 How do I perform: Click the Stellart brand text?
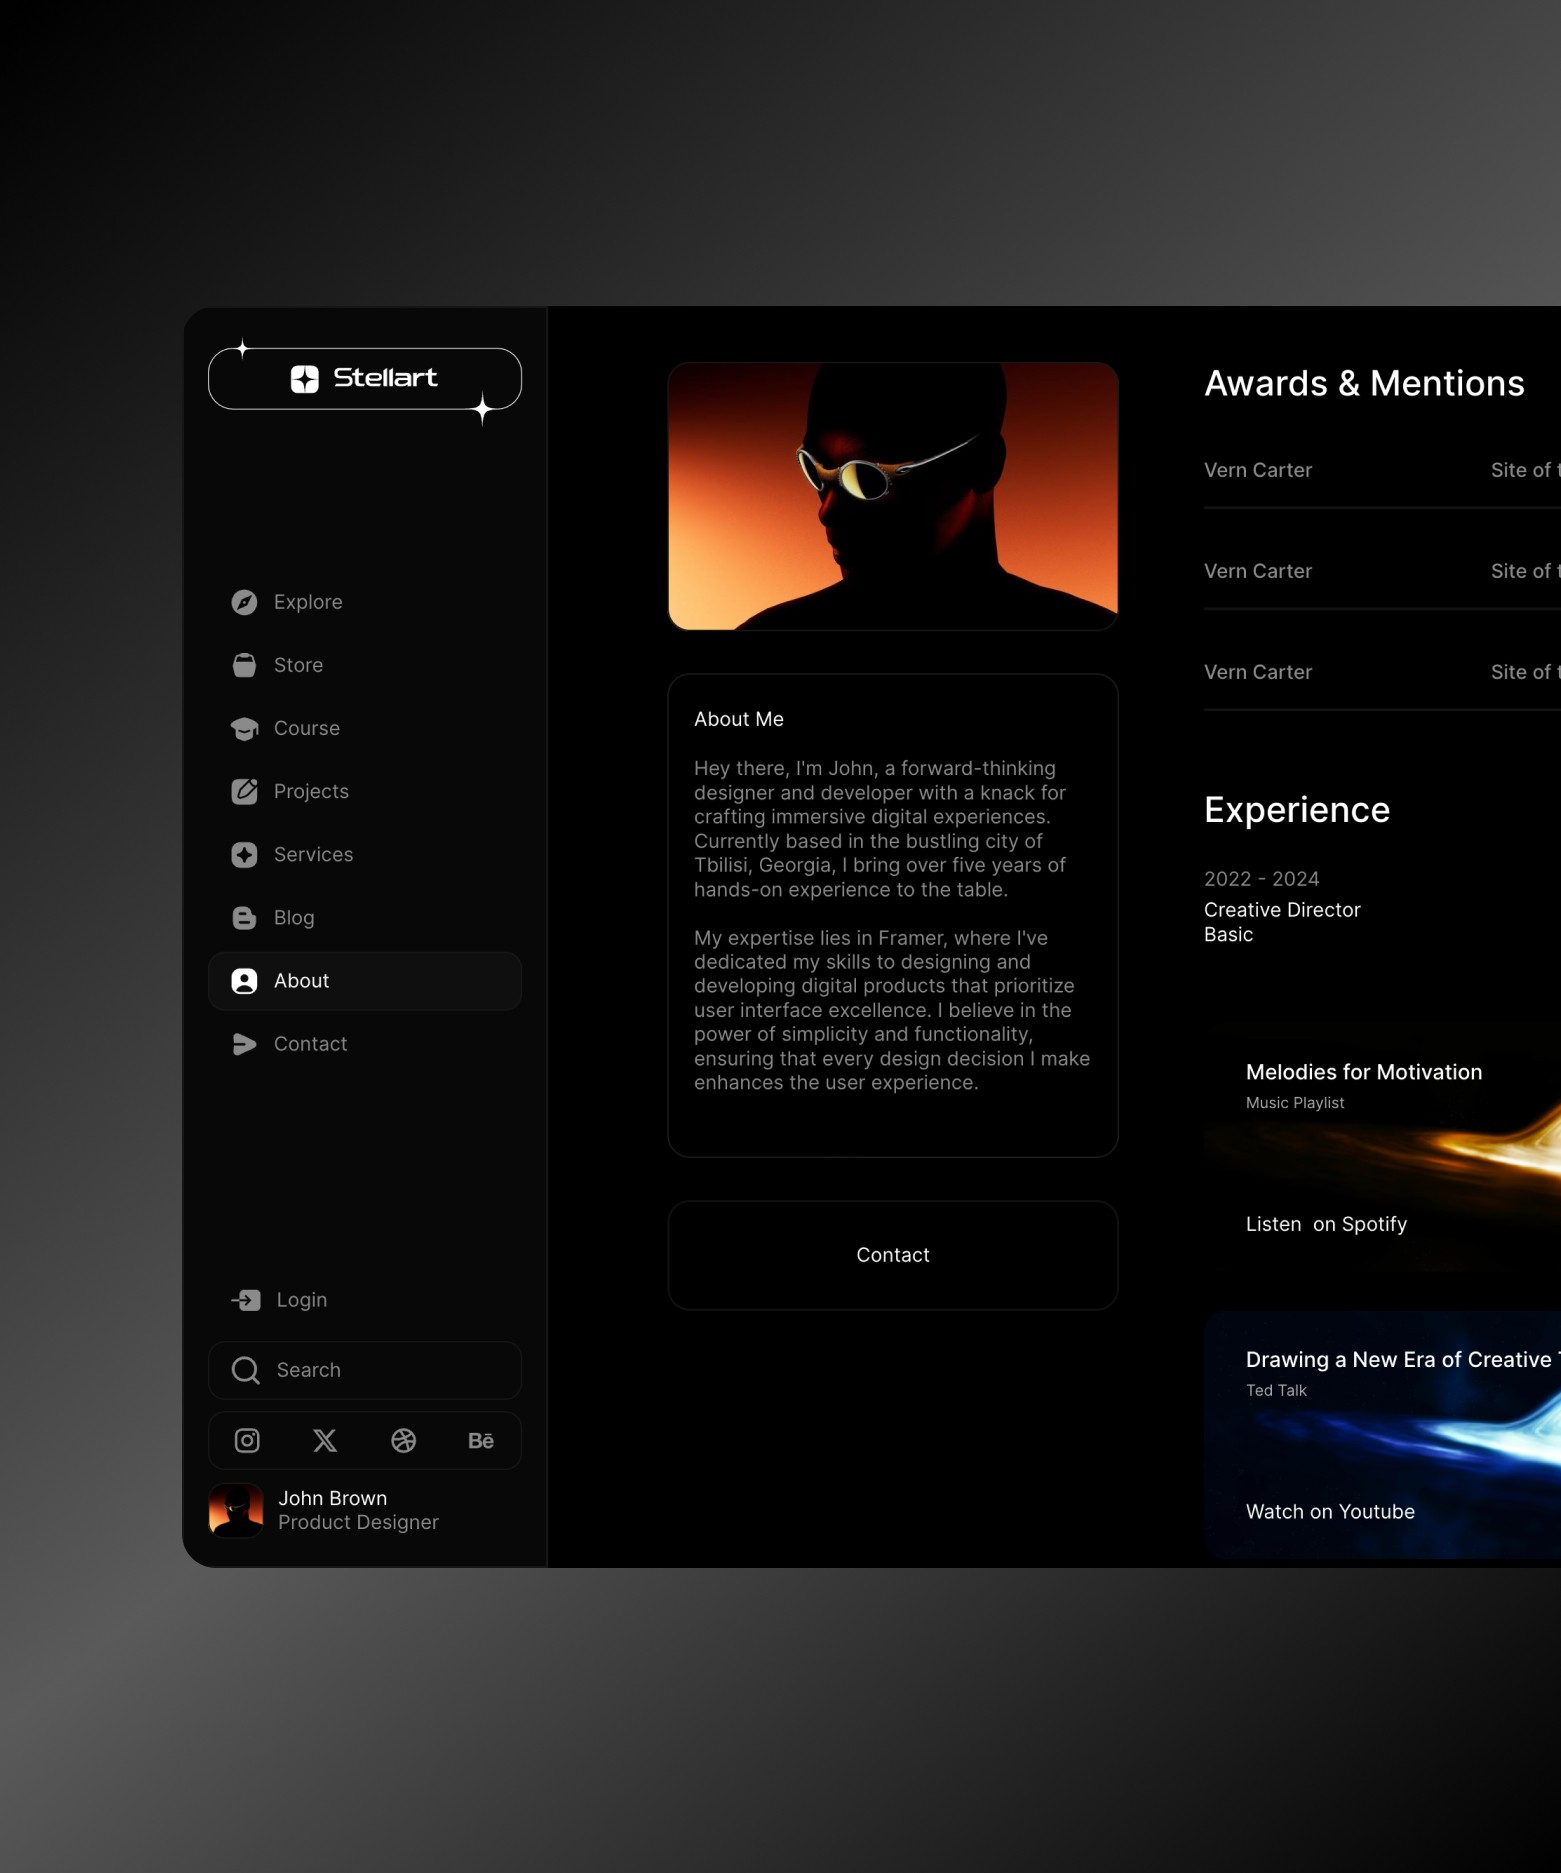(x=385, y=378)
